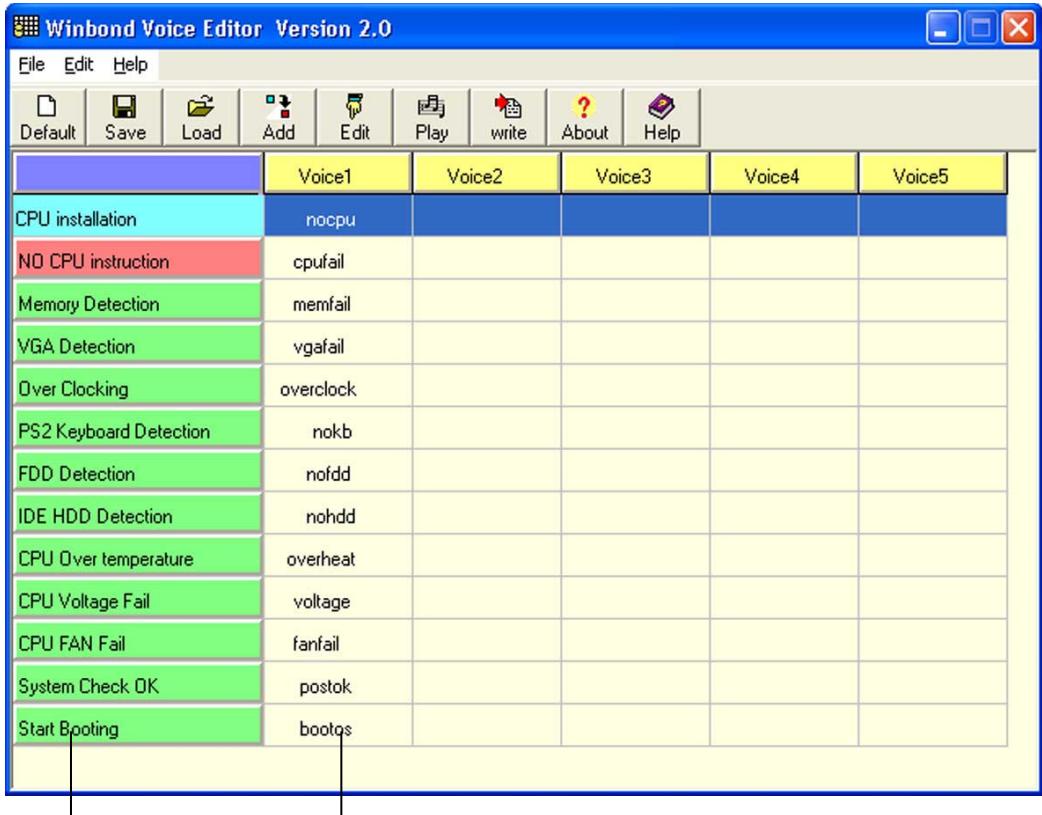Select the Voice5 column header
Screen dimensions: 1042x815
coord(932,174)
